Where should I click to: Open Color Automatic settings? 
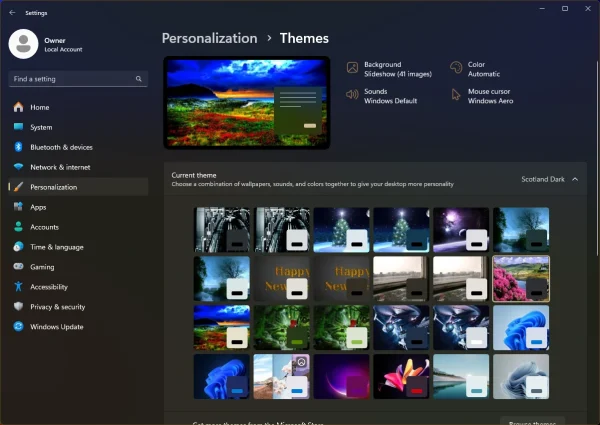click(x=475, y=69)
